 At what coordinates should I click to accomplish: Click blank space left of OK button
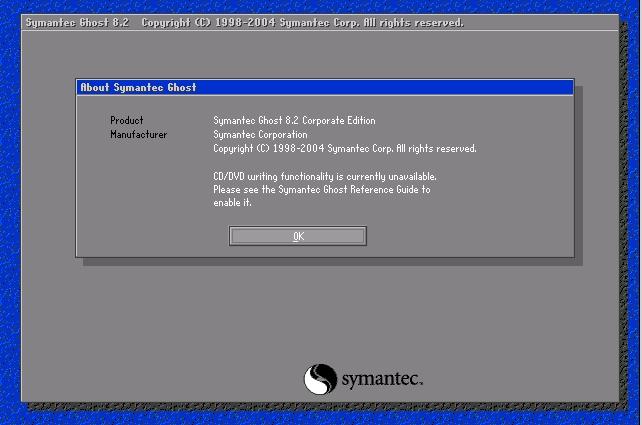click(x=150, y=236)
